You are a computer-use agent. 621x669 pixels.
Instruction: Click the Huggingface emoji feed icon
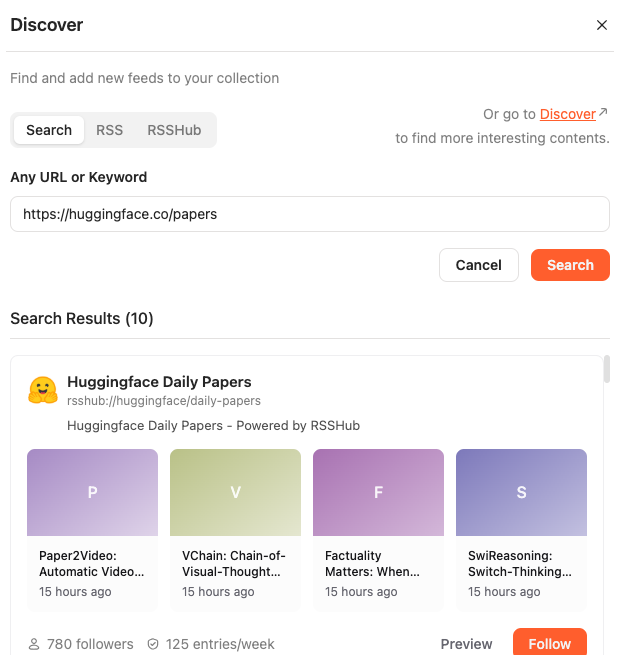(x=42, y=390)
